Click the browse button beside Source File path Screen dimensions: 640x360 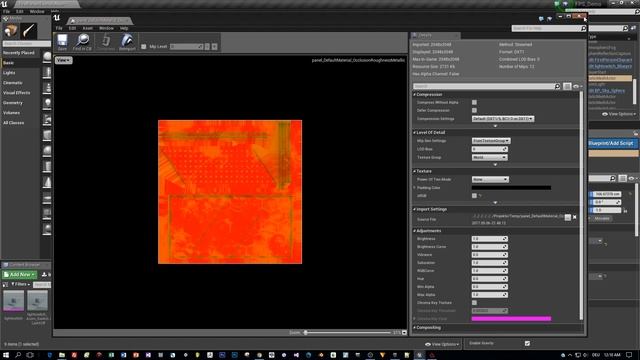(x=568, y=218)
